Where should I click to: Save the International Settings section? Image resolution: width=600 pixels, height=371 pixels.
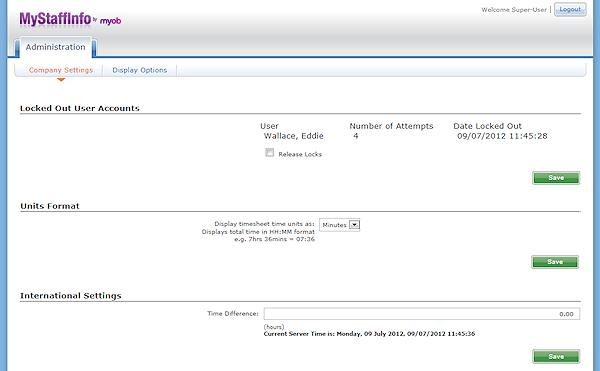[x=556, y=356]
